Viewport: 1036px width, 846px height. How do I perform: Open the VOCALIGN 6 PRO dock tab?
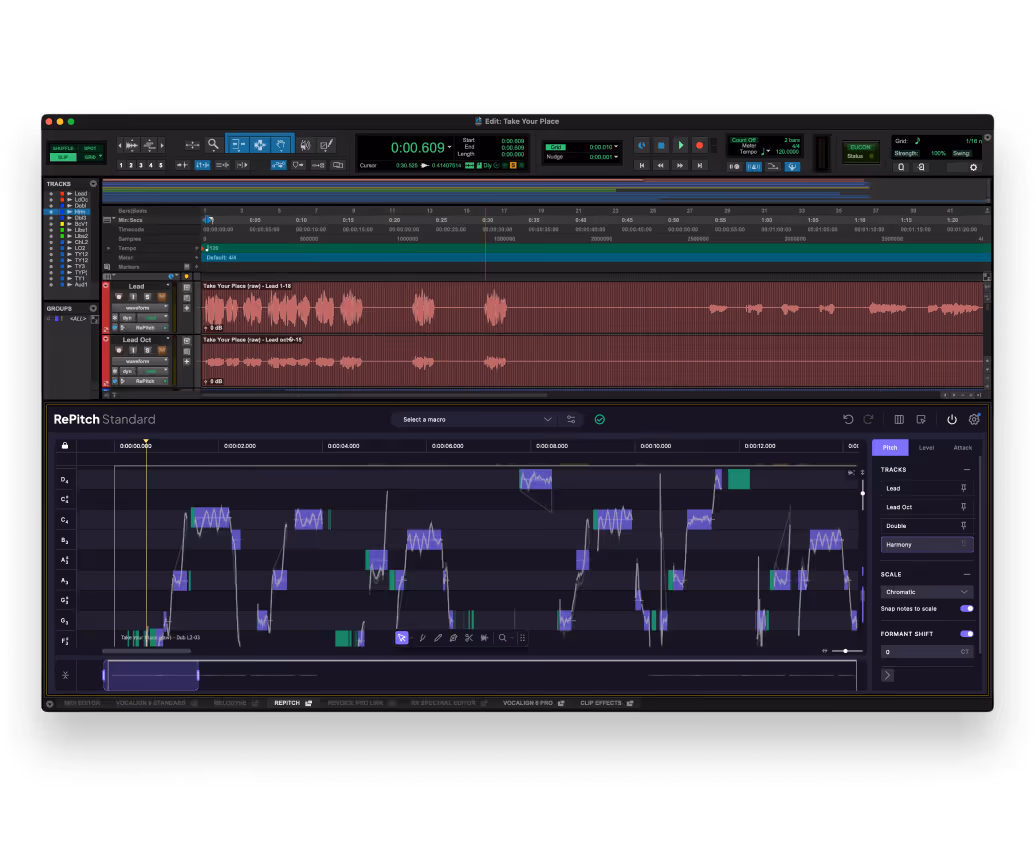[x=533, y=703]
